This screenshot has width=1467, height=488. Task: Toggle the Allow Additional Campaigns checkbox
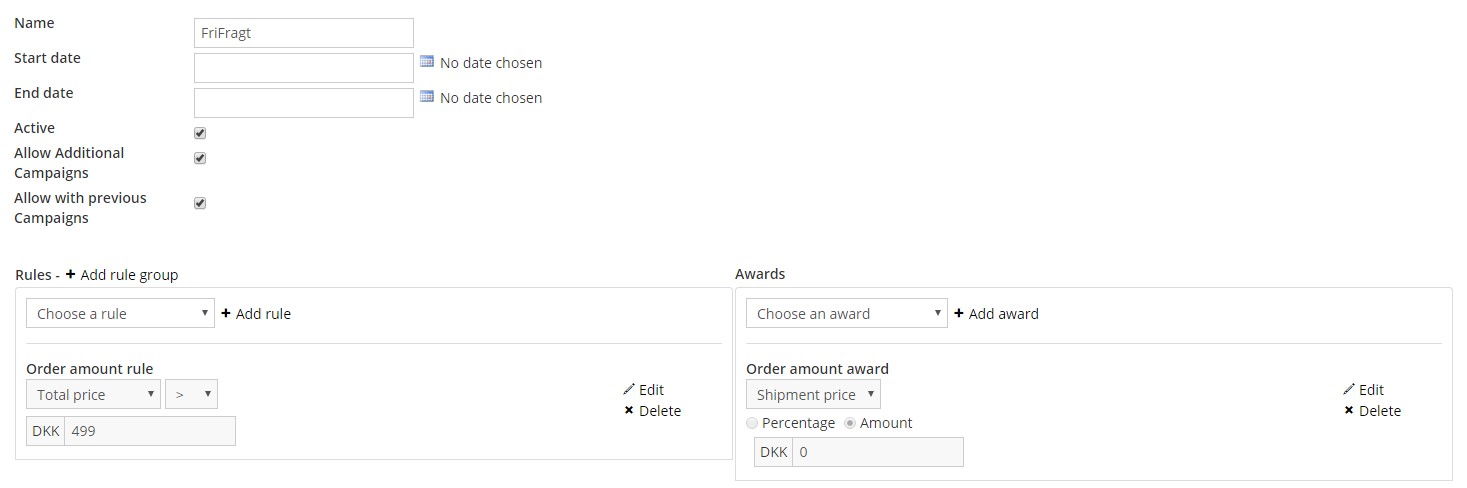[200, 158]
